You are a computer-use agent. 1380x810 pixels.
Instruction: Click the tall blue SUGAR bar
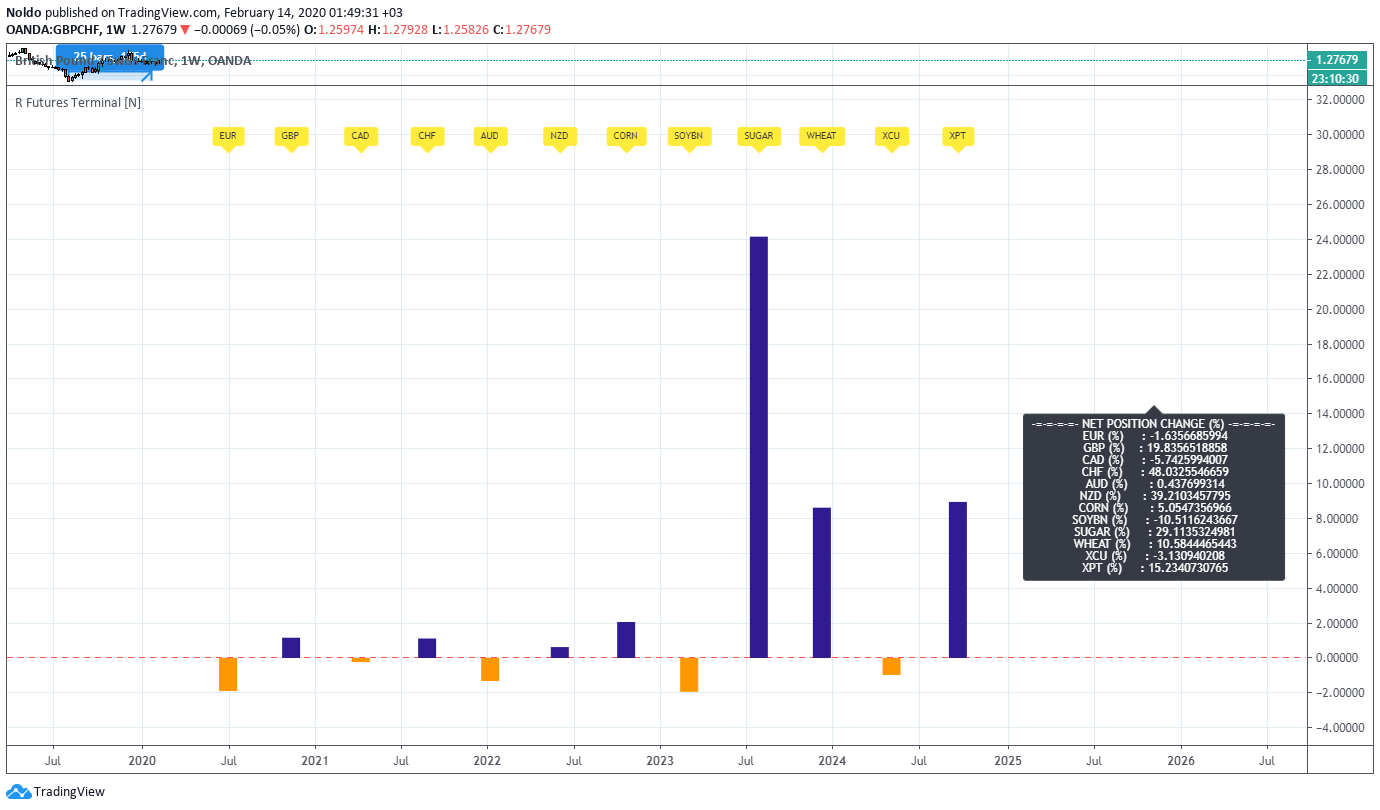(x=759, y=447)
